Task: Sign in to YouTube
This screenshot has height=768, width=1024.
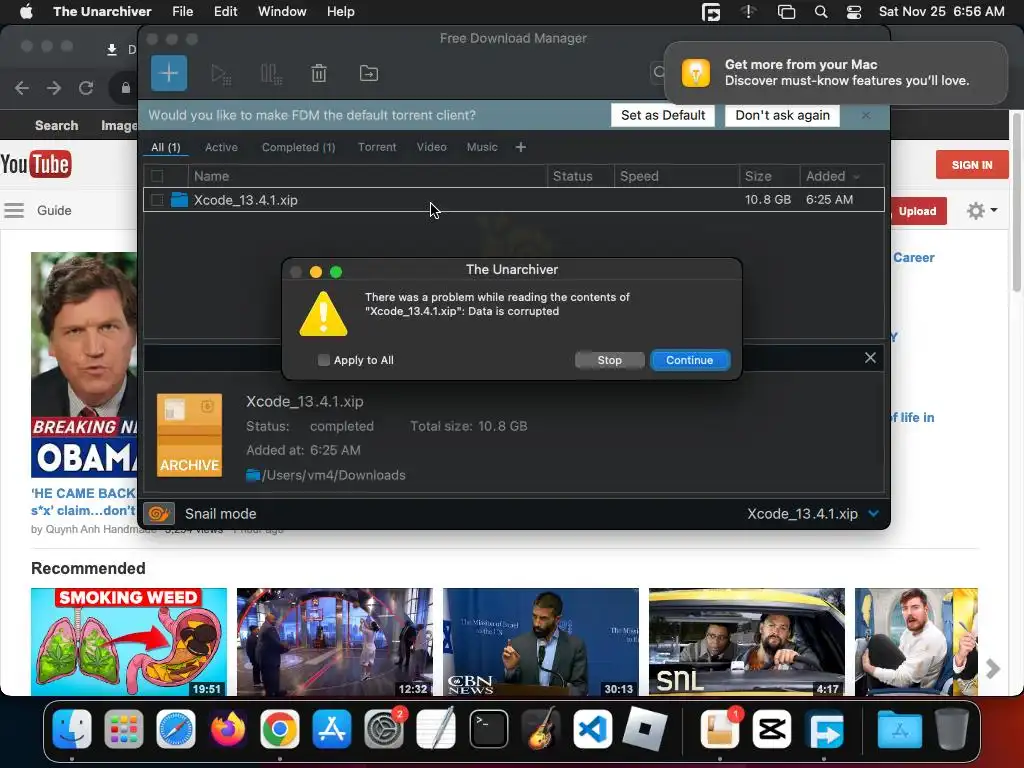Action: [972, 165]
